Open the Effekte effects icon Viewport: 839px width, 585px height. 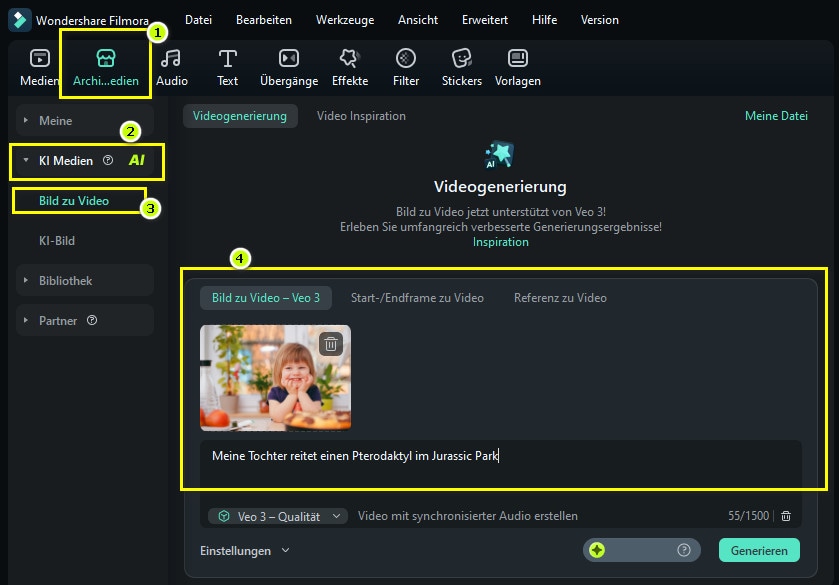[350, 58]
